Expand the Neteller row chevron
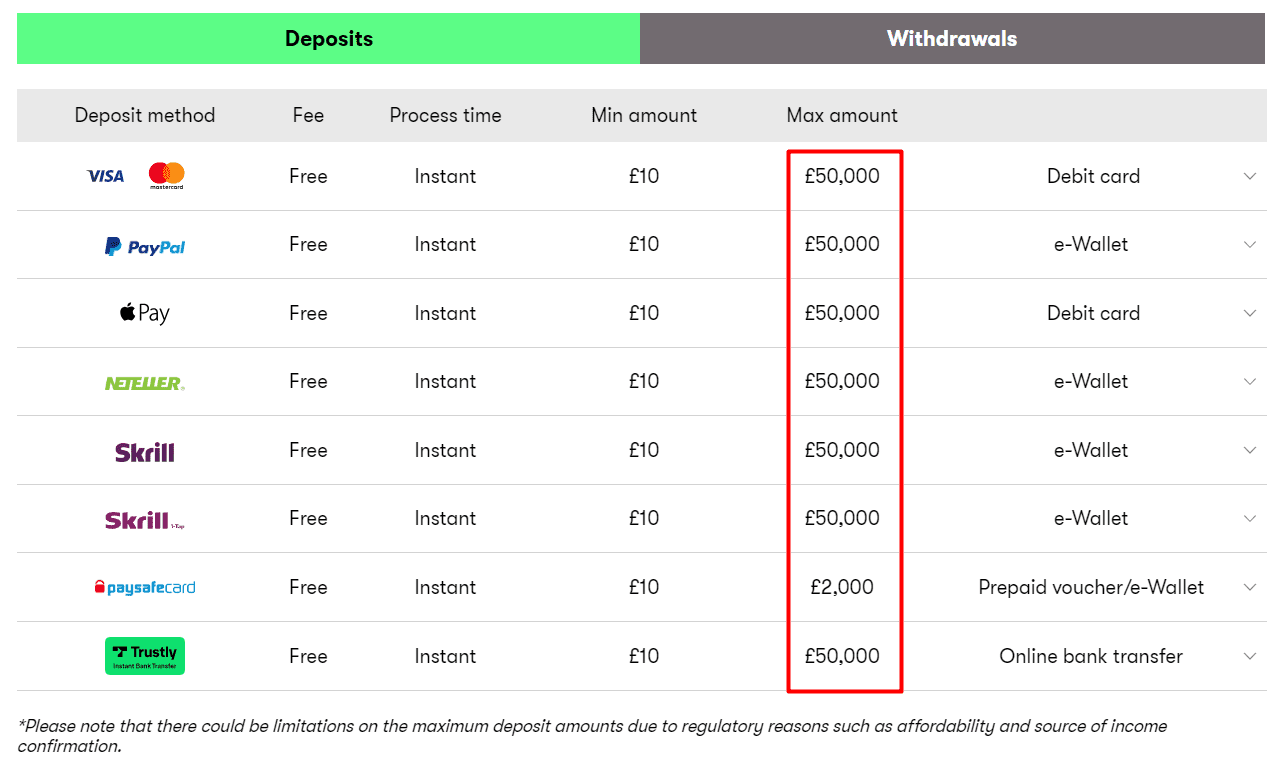Image resolution: width=1280 pixels, height=765 pixels. click(1250, 381)
